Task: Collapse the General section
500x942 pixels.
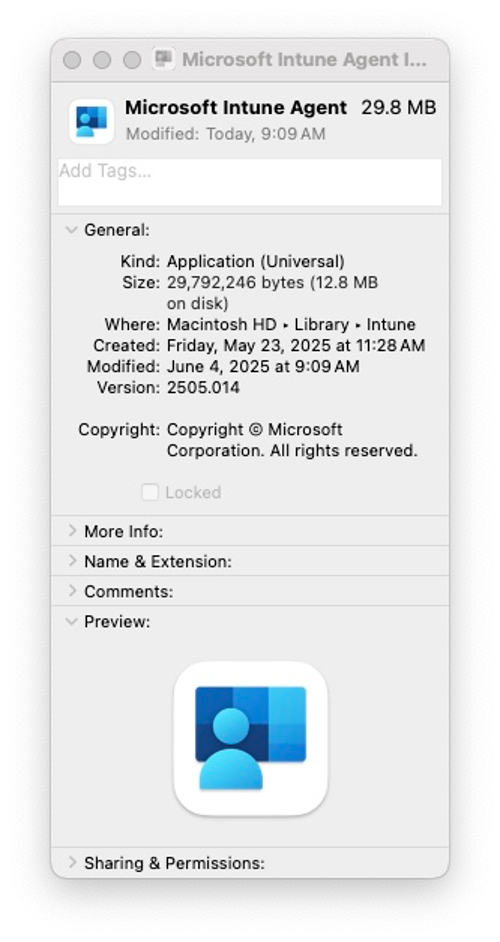Action: [x=72, y=230]
